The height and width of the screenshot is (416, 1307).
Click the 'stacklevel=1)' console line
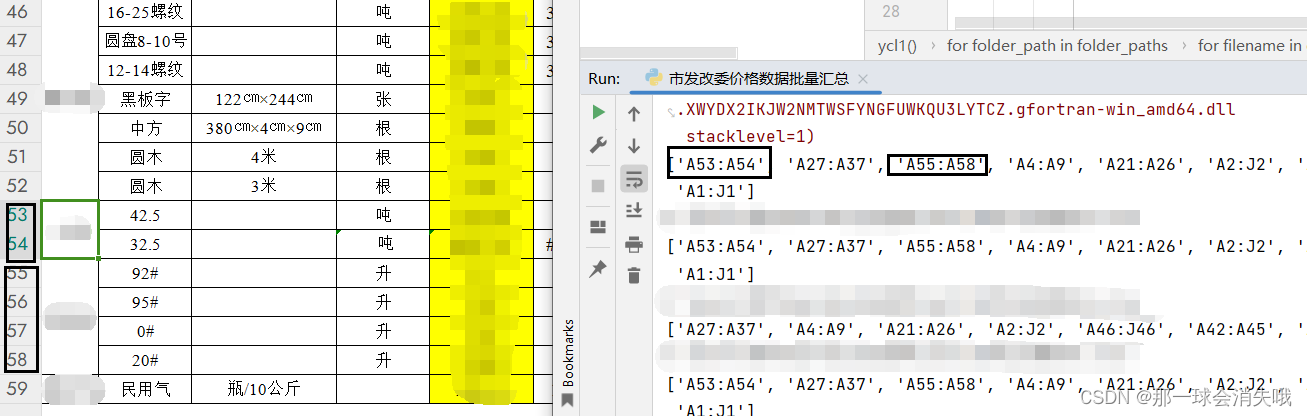[751, 135]
